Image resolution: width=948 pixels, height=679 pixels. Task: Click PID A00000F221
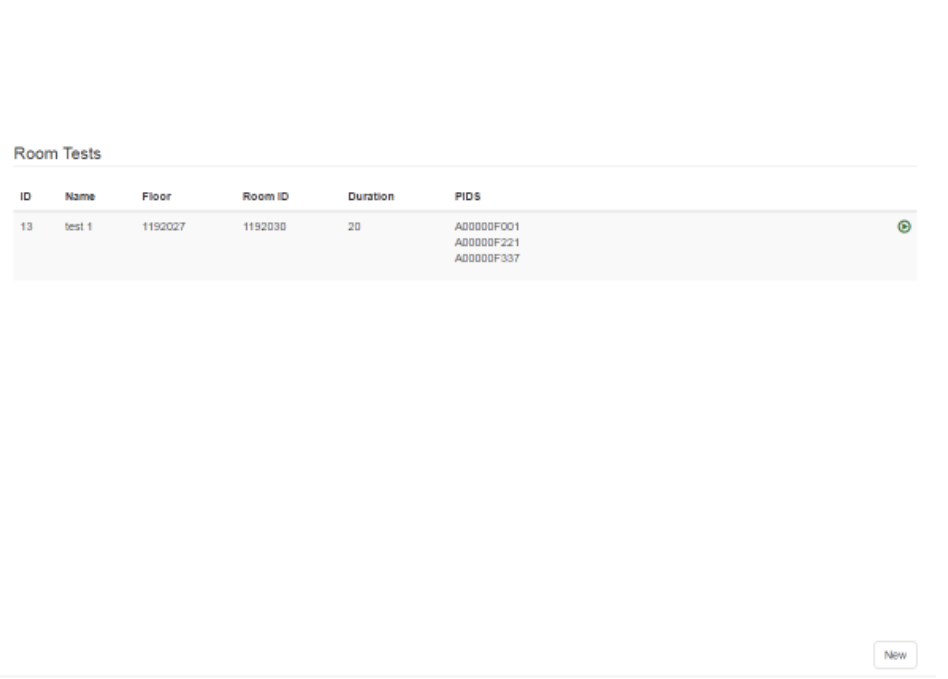pyautogui.click(x=487, y=242)
